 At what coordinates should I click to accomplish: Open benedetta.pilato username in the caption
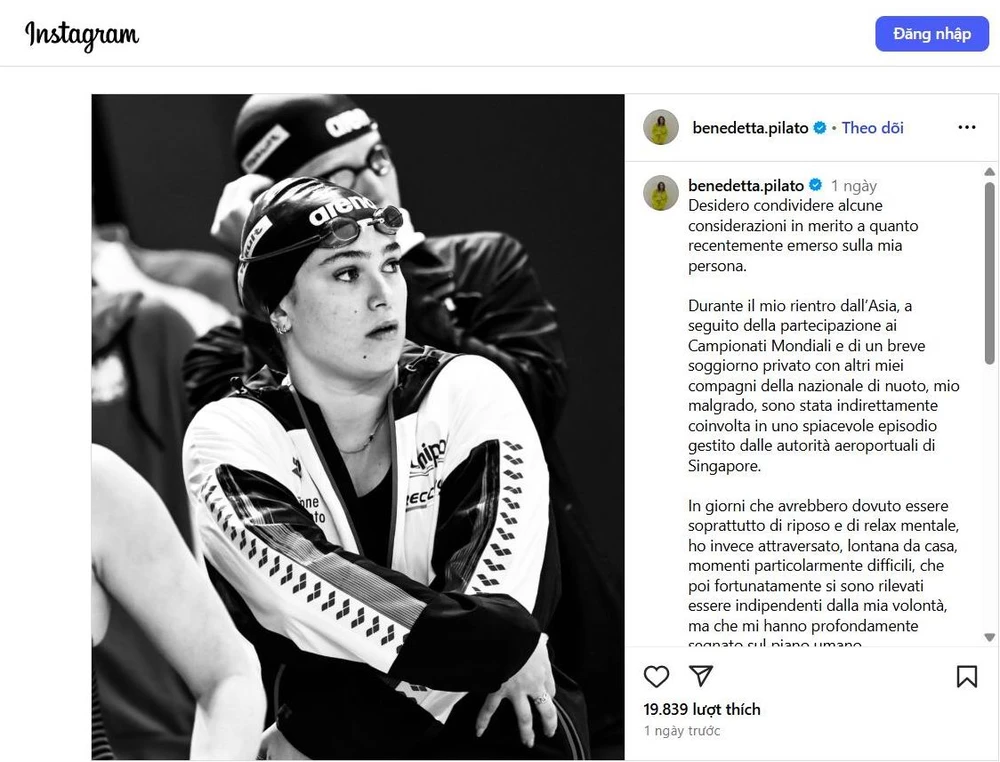pyautogui.click(x=746, y=186)
